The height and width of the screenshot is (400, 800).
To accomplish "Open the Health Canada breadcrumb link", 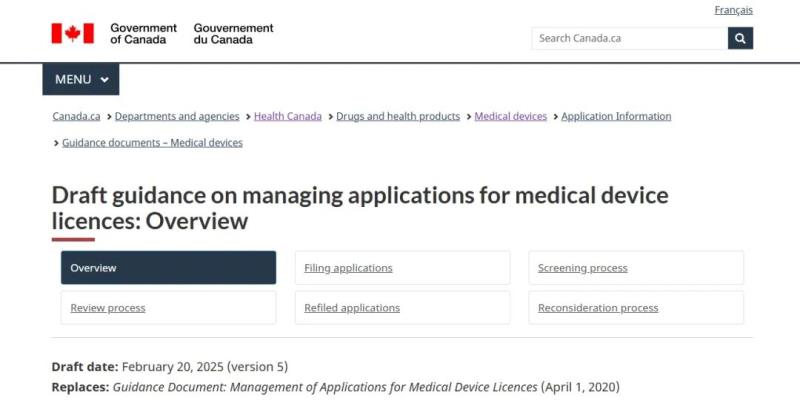I will (x=288, y=116).
